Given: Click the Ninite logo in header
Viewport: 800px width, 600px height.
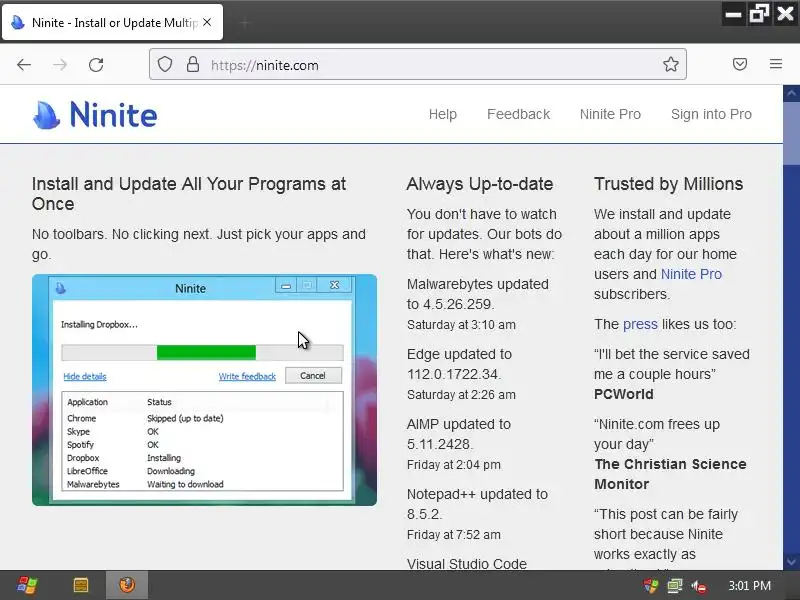Looking at the screenshot, I should pos(95,115).
